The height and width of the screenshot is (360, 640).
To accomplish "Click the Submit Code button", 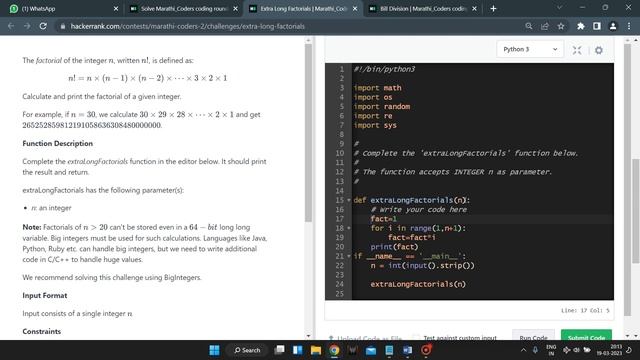I will coord(586,335).
